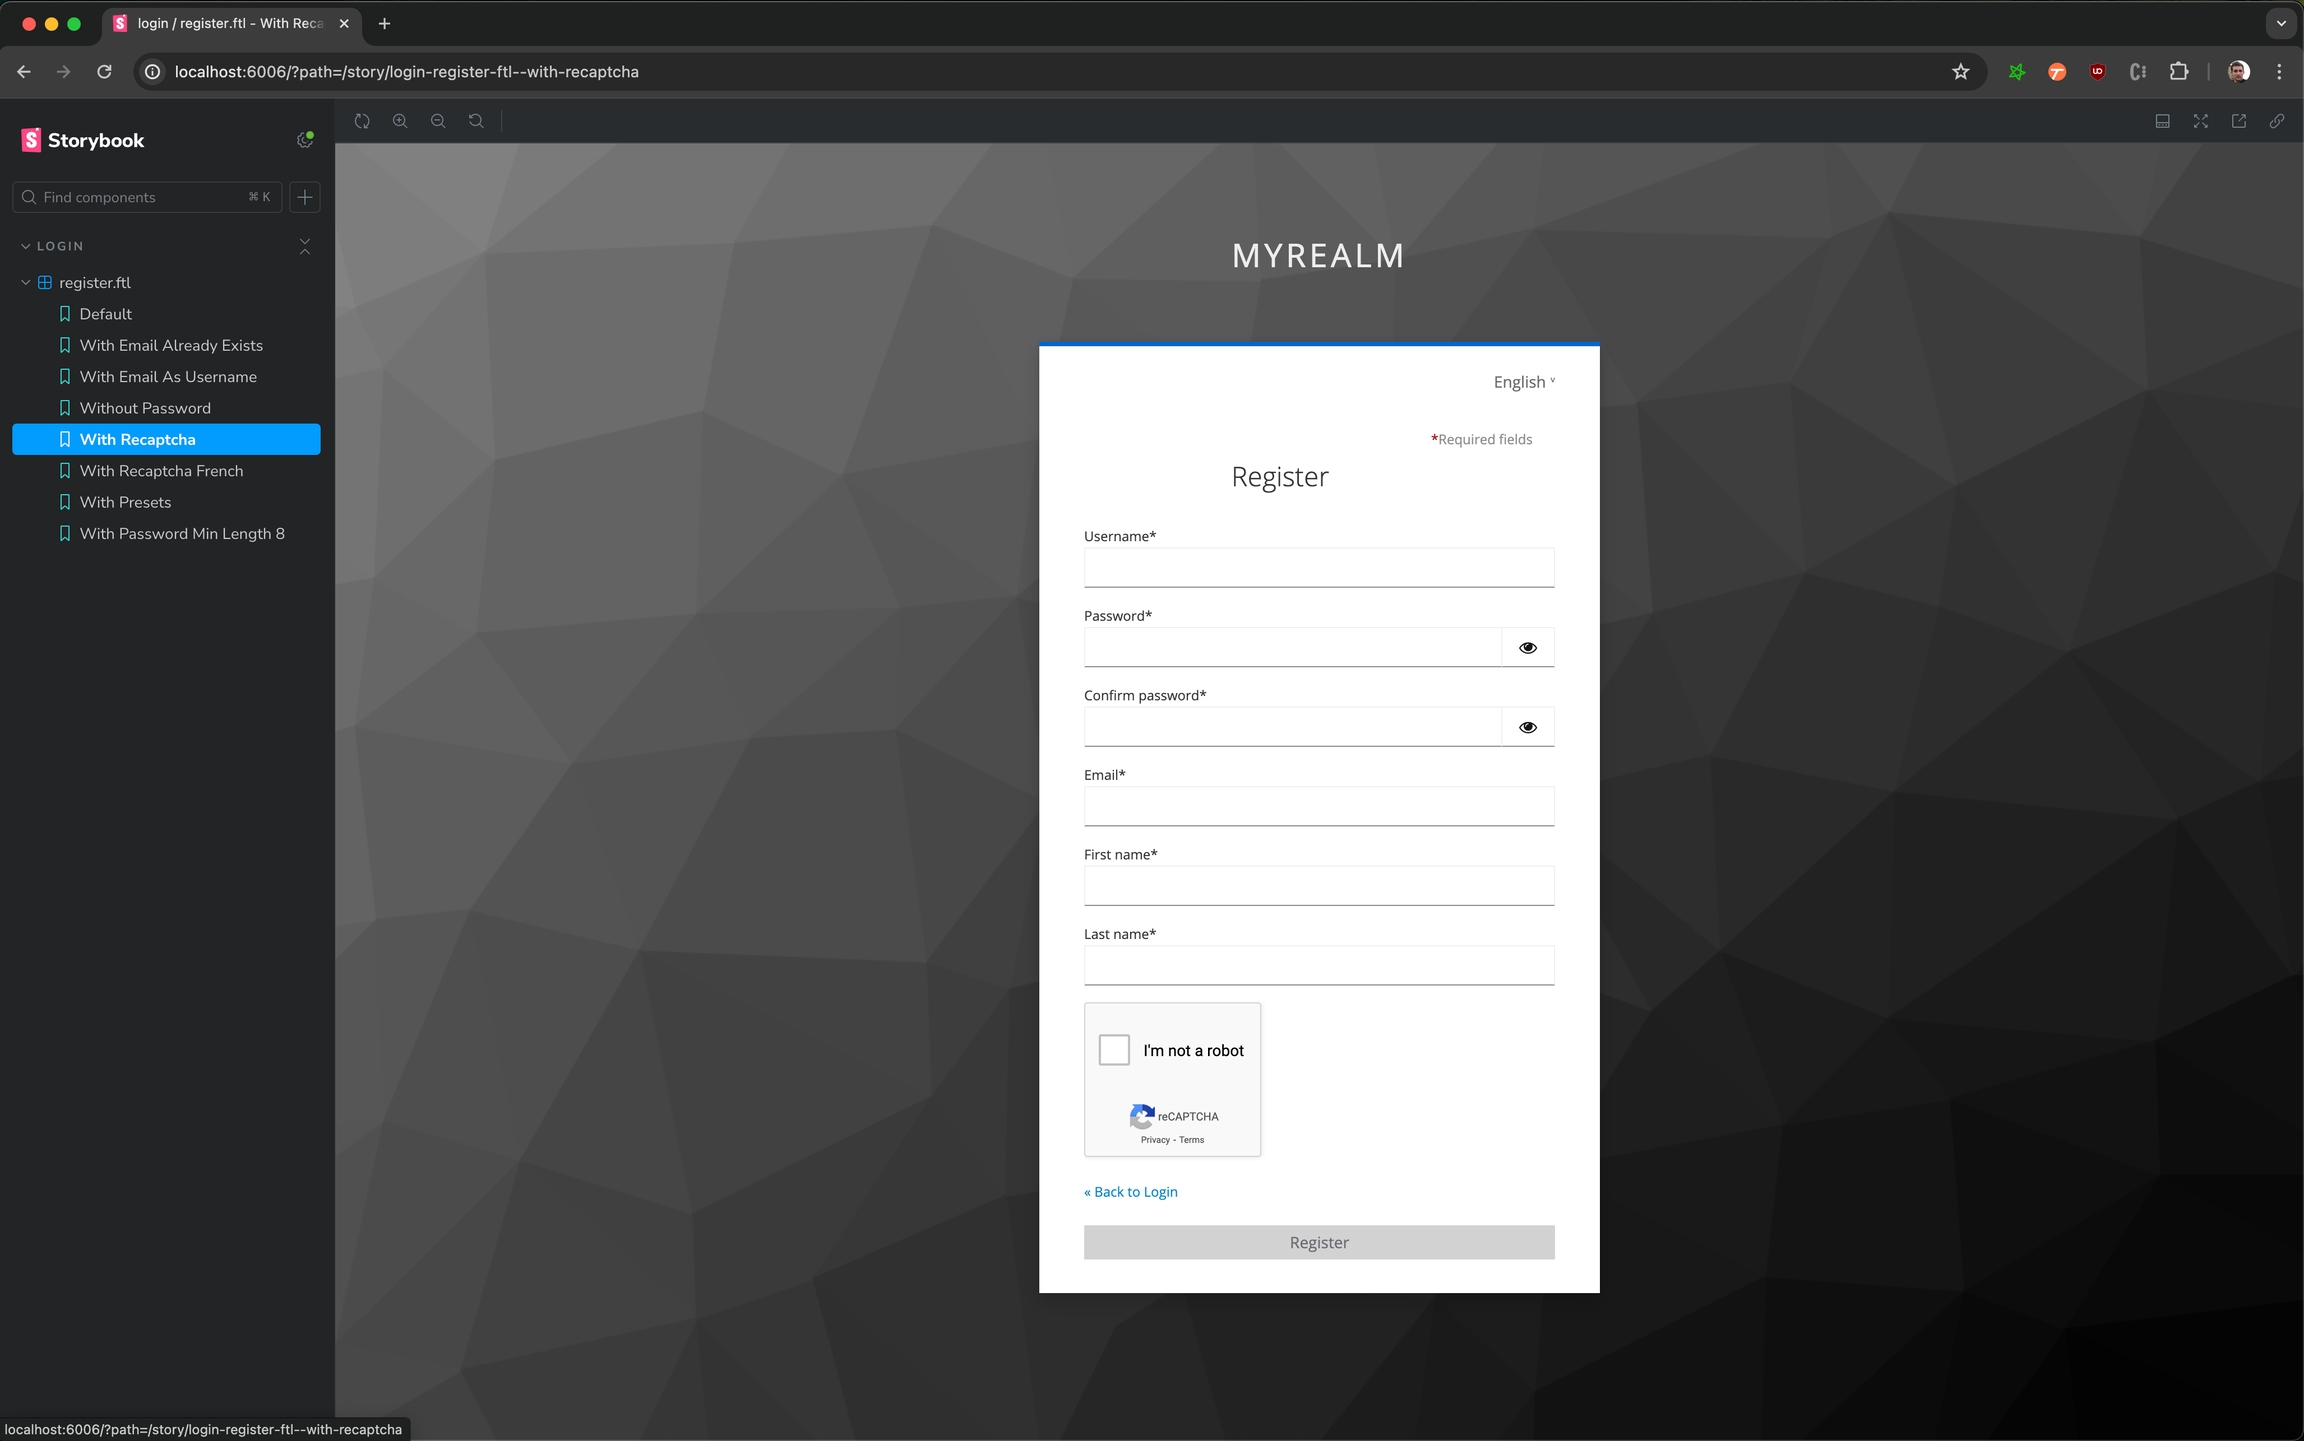2304x1441 pixels.
Task: Check the I'm not a robot checkbox
Action: pos(1114,1050)
